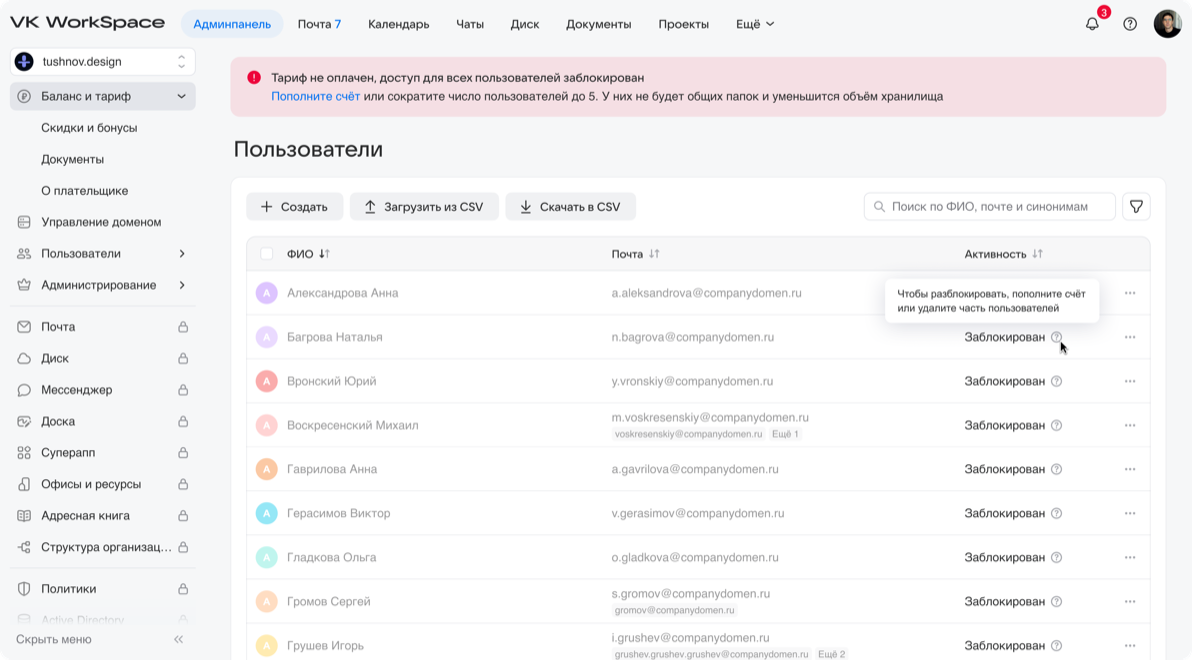Click the Создать button
The height and width of the screenshot is (660, 1192).
point(294,207)
